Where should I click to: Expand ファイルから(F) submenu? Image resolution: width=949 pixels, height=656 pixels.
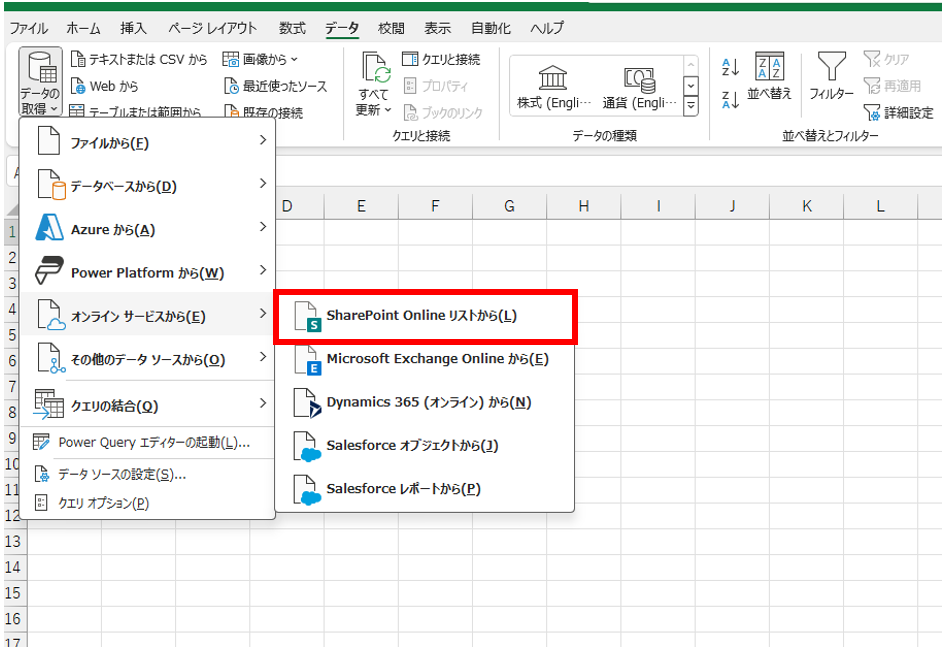(x=148, y=142)
